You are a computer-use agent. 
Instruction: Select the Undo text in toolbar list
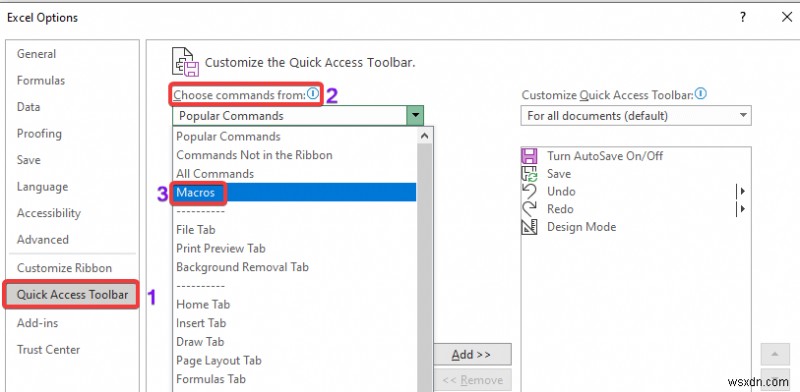click(561, 191)
